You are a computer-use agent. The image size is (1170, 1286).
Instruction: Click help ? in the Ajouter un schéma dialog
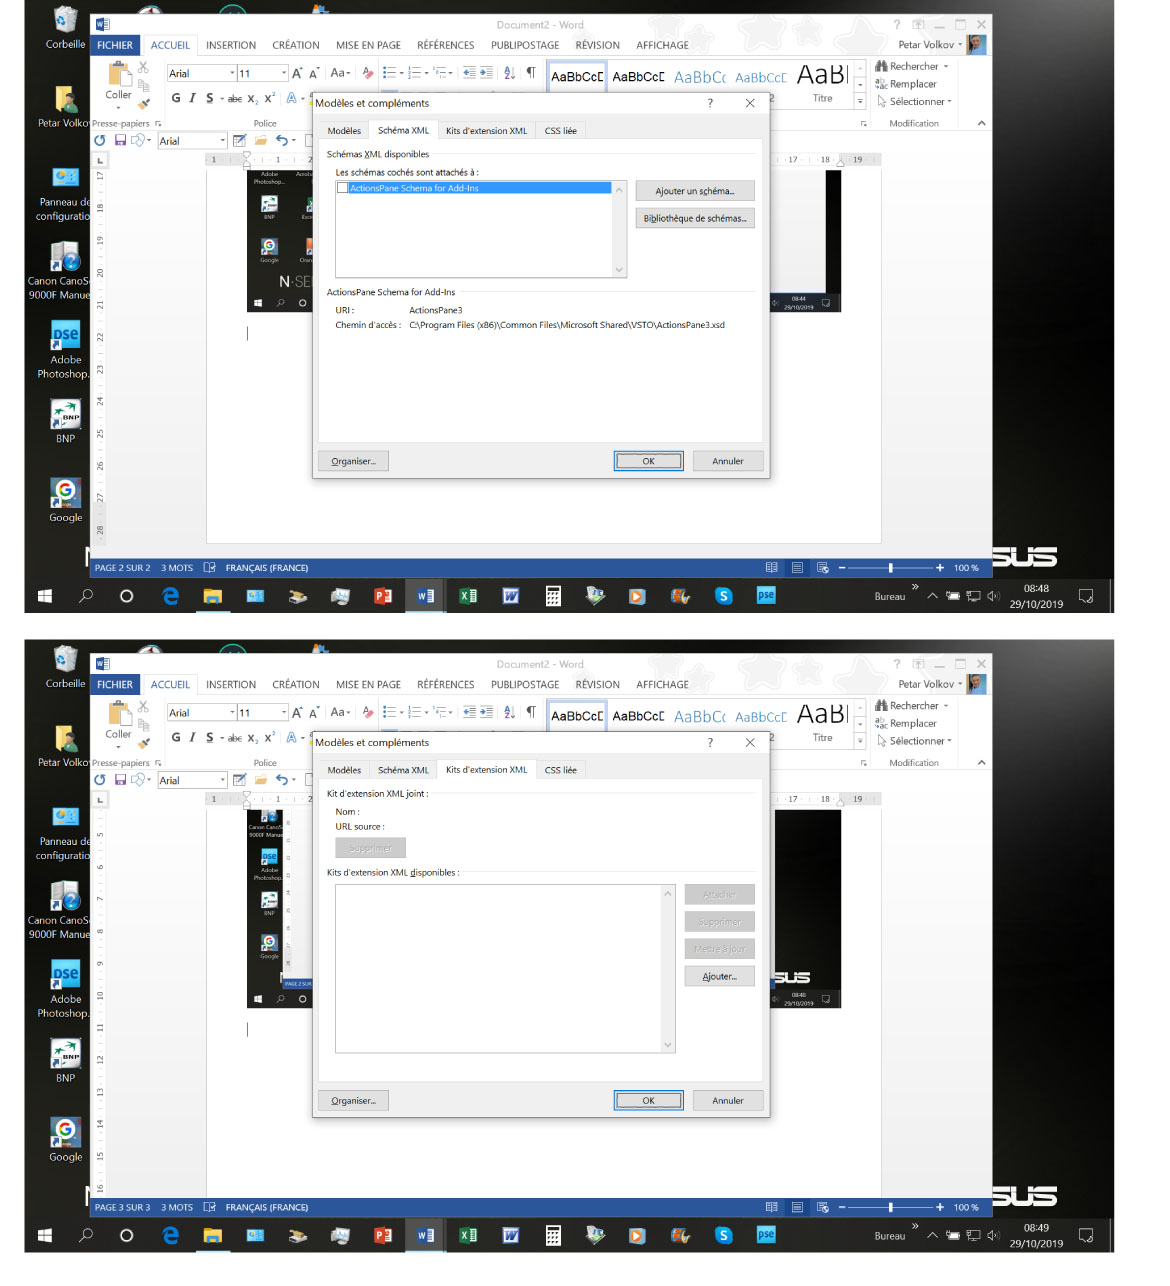point(710,103)
